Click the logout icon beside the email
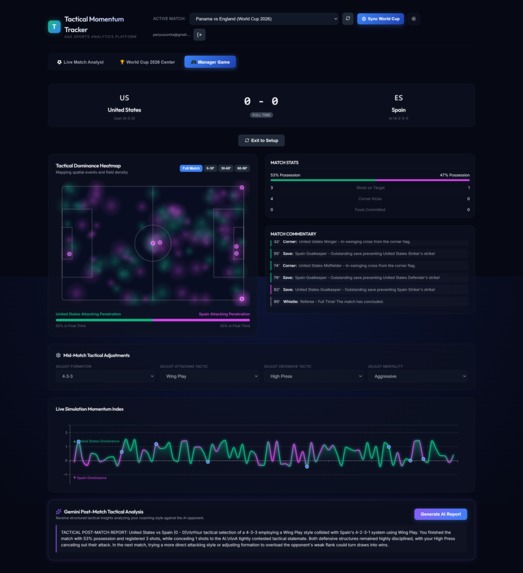Screen dimensions: 523x573 click(200, 35)
